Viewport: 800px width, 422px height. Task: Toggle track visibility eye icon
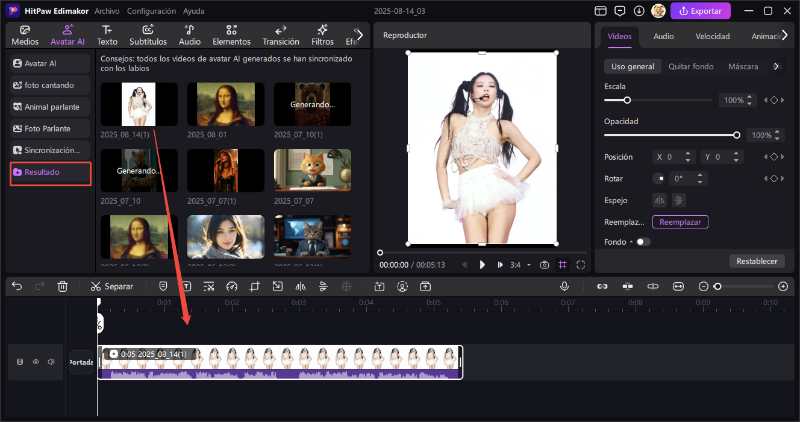pyautogui.click(x=36, y=362)
